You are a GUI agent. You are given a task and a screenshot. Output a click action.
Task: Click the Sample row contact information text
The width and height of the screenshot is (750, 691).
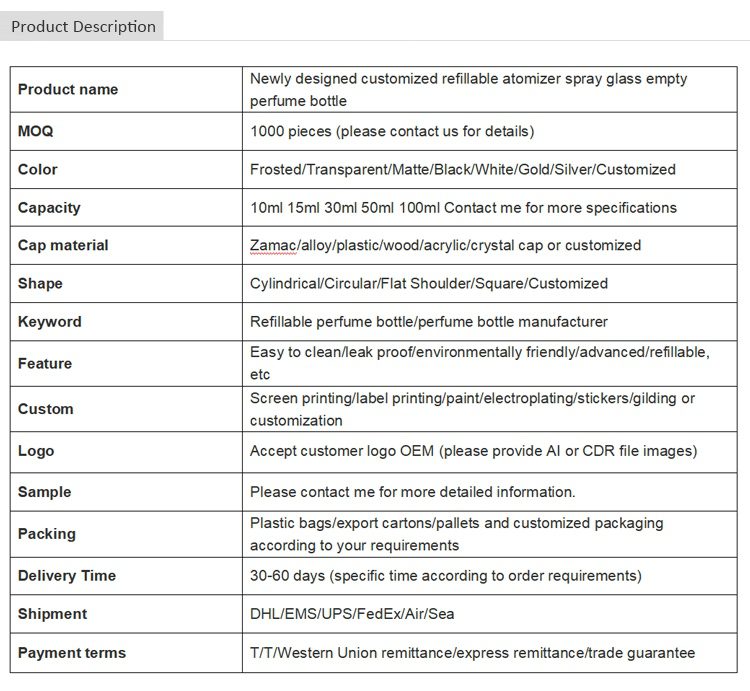[x=412, y=492]
